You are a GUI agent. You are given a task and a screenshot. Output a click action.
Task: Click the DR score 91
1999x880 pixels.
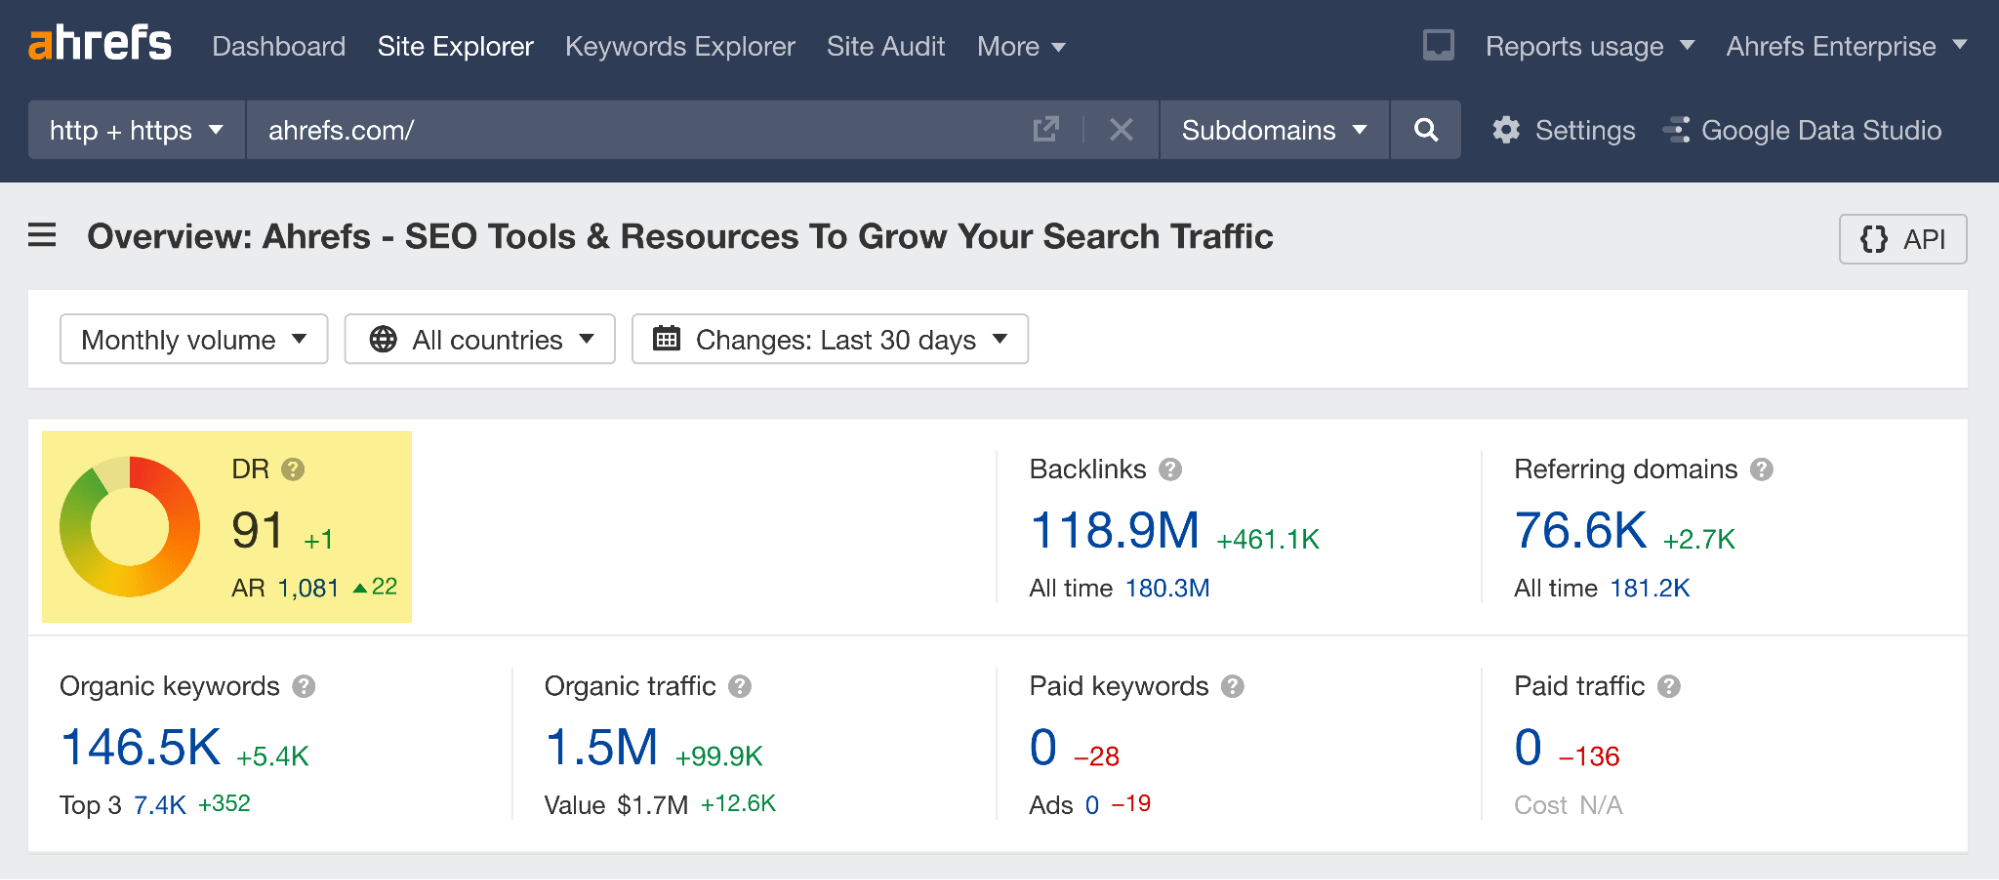(258, 530)
